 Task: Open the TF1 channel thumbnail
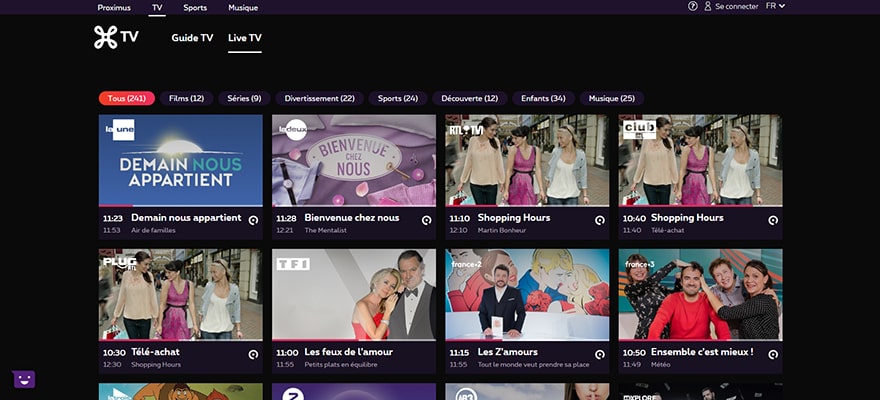(354, 294)
